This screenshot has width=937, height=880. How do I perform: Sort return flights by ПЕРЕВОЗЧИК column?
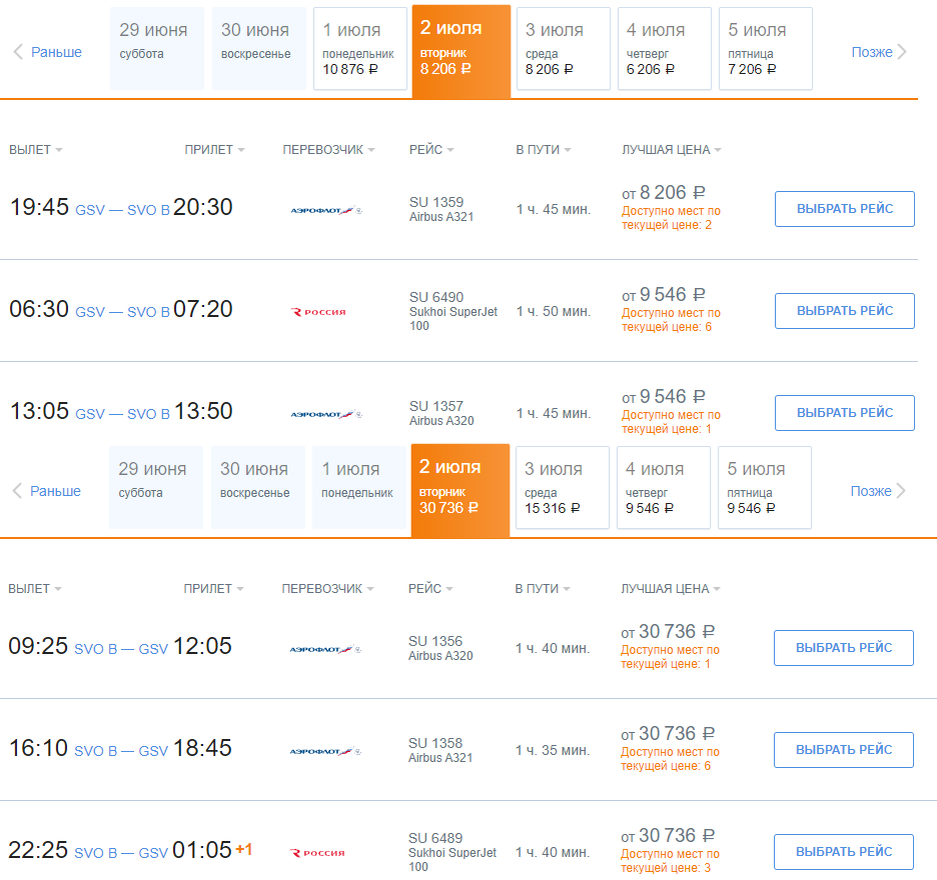[327, 588]
